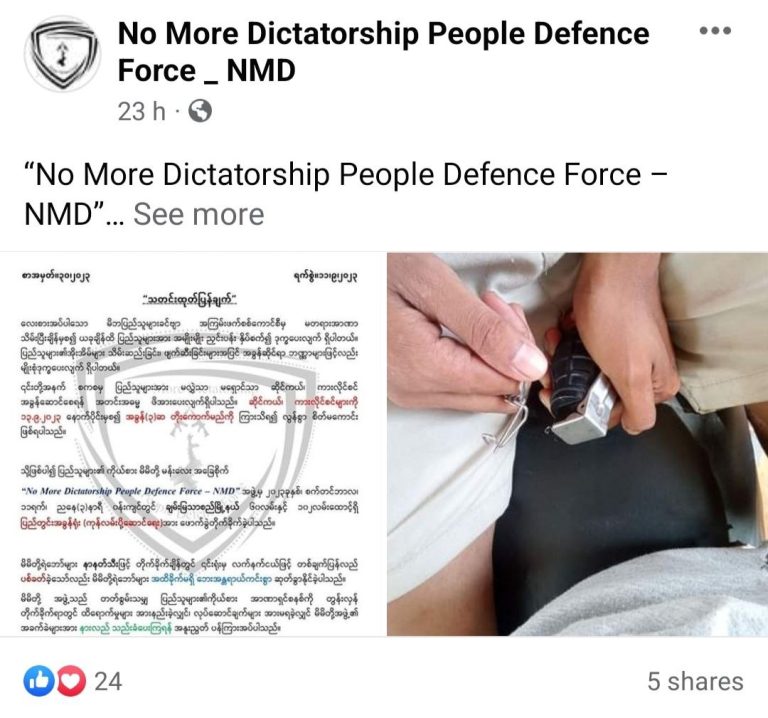768x718 pixels.
Task: Open the Burmese statement document image
Action: pyautogui.click(x=192, y=444)
